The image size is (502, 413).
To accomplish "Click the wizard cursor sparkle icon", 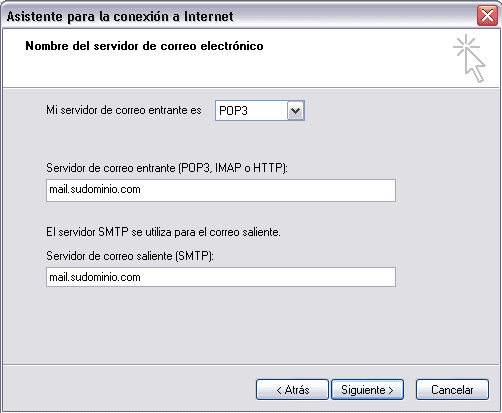I will [x=469, y=58].
